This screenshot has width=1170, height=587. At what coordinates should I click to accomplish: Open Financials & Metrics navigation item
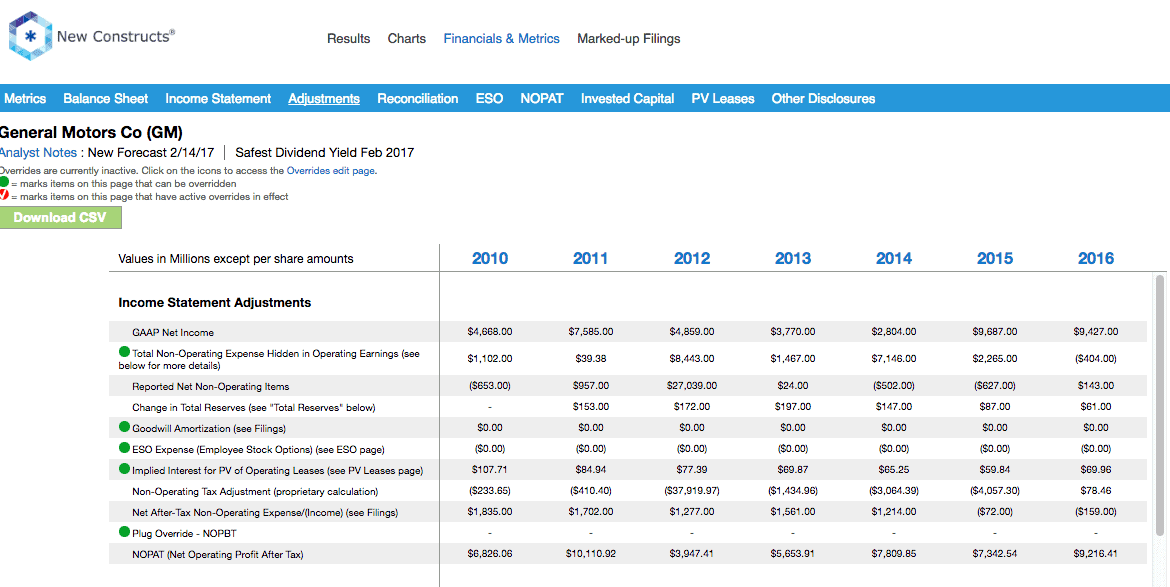point(501,39)
